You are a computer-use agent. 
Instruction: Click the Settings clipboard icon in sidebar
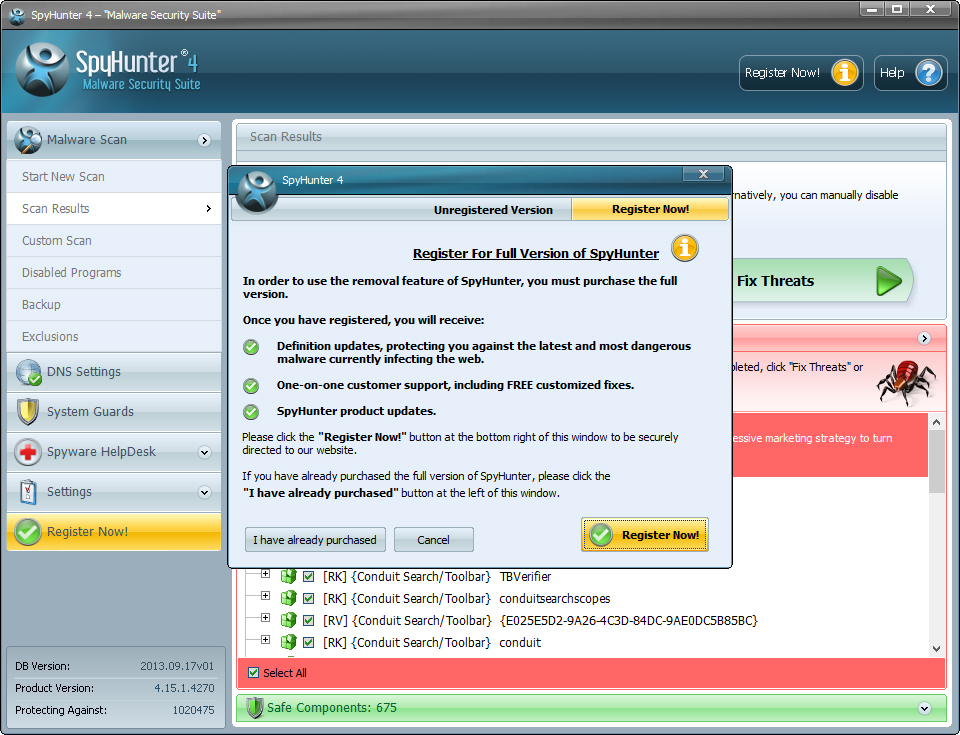click(x=29, y=492)
